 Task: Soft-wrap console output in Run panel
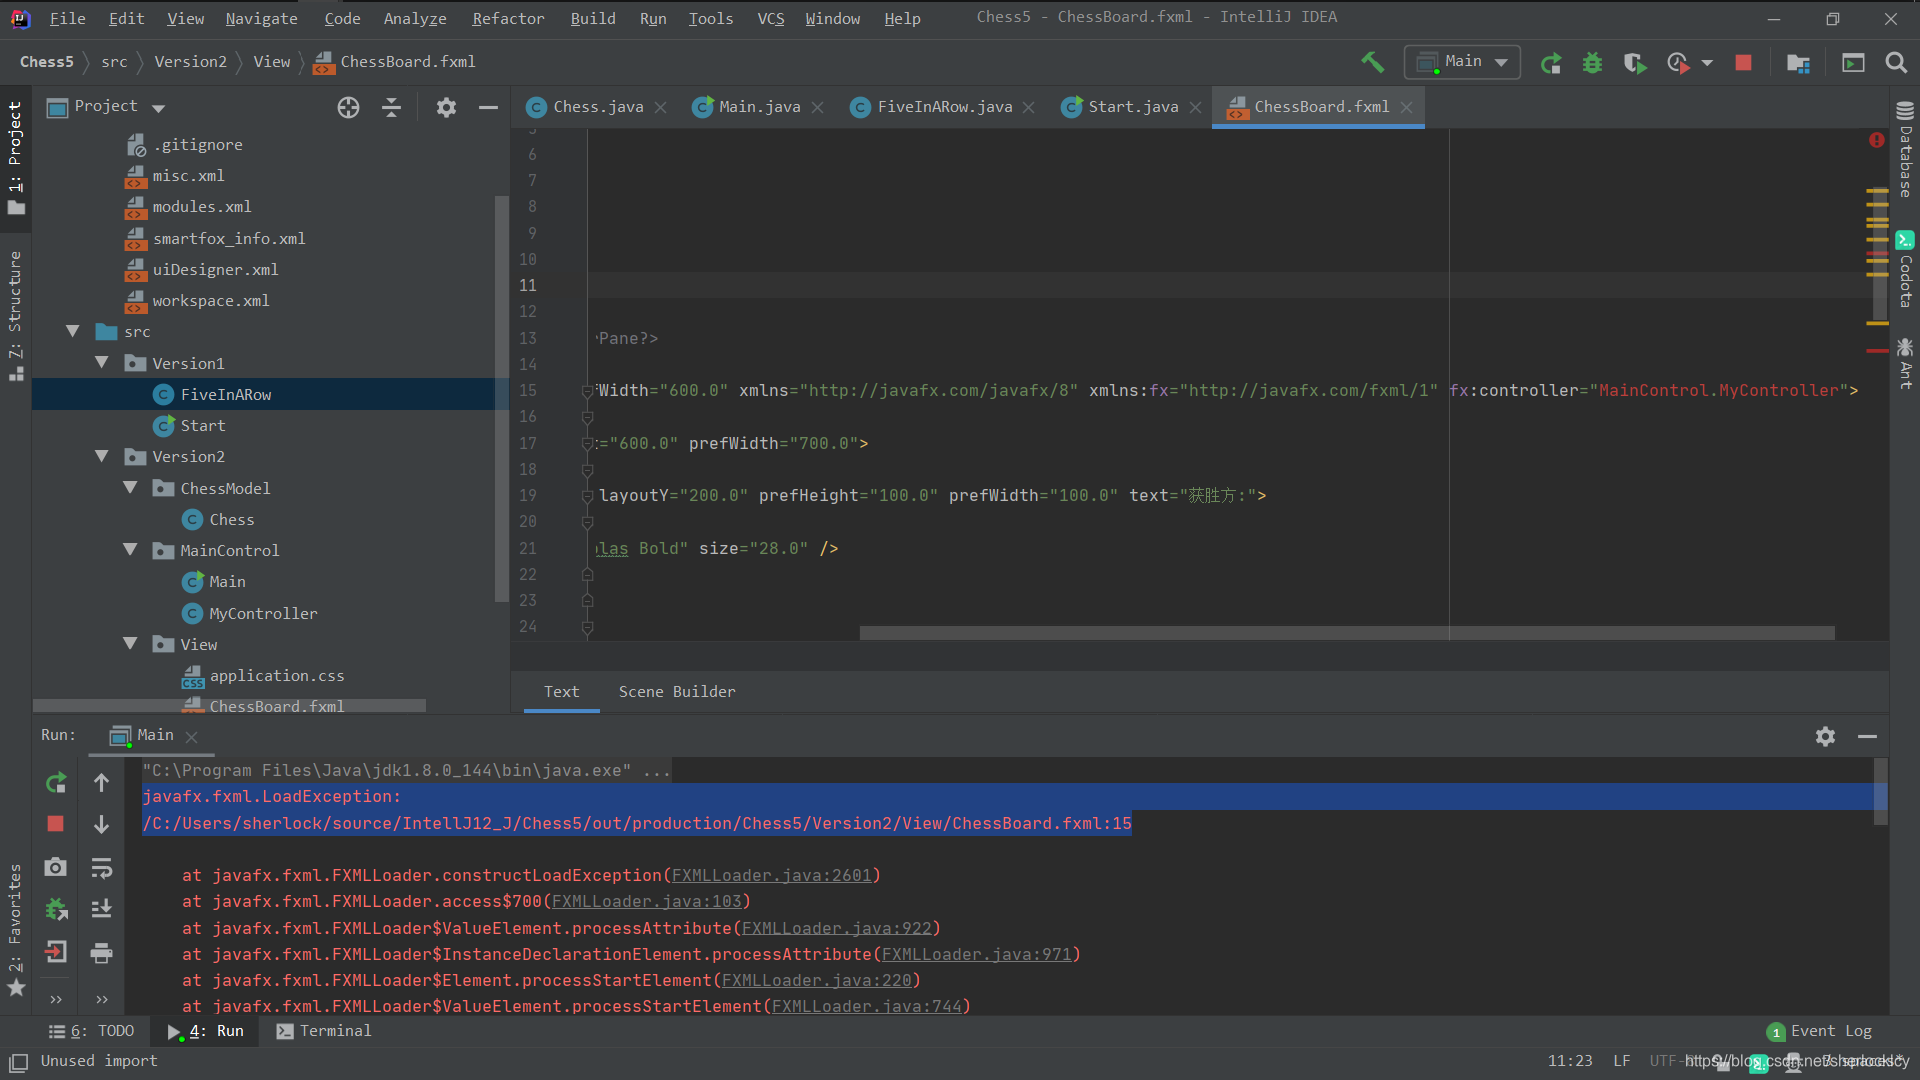pyautogui.click(x=101, y=867)
